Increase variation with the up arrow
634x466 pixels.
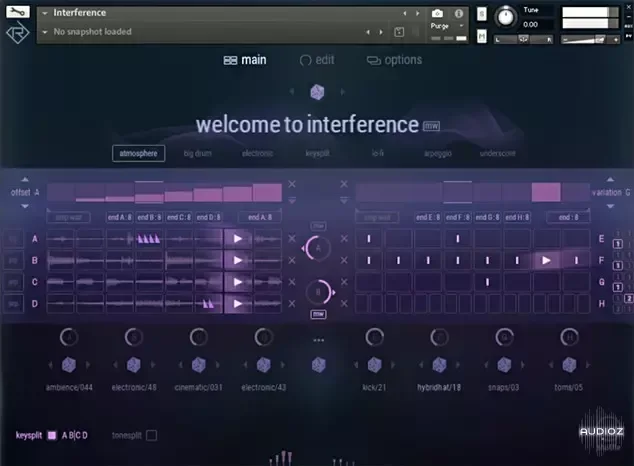pos(610,179)
